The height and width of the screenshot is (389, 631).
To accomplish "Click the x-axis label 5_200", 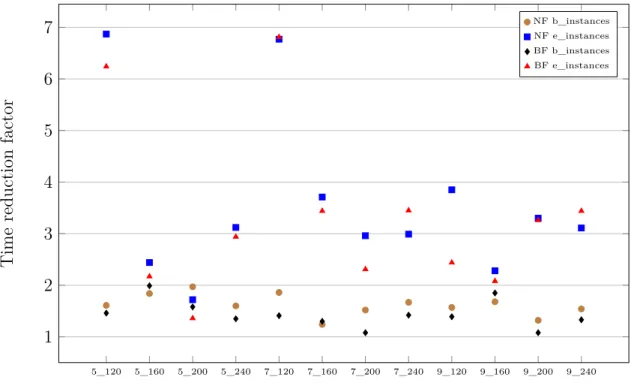I will [x=192, y=372].
